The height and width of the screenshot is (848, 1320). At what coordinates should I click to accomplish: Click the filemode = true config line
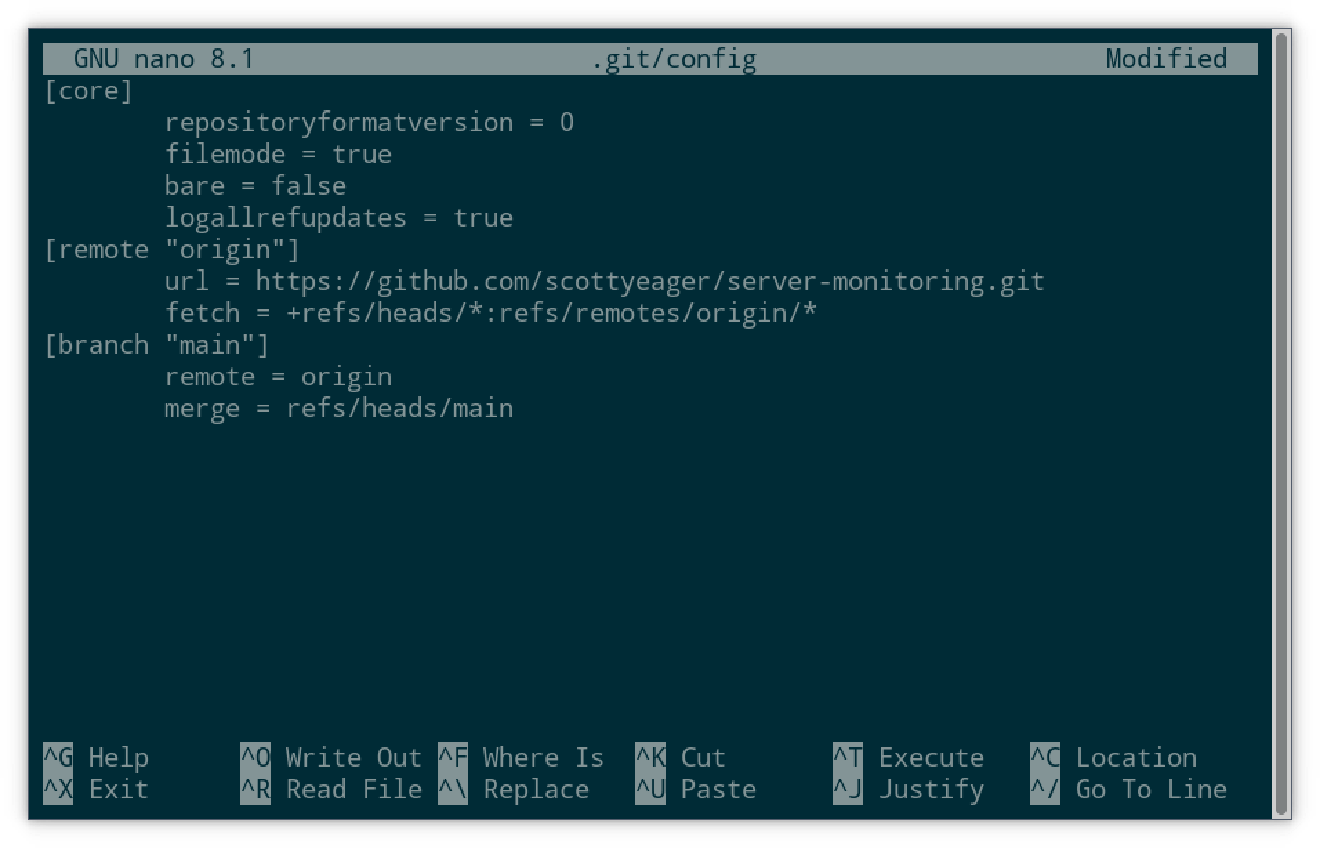(279, 154)
